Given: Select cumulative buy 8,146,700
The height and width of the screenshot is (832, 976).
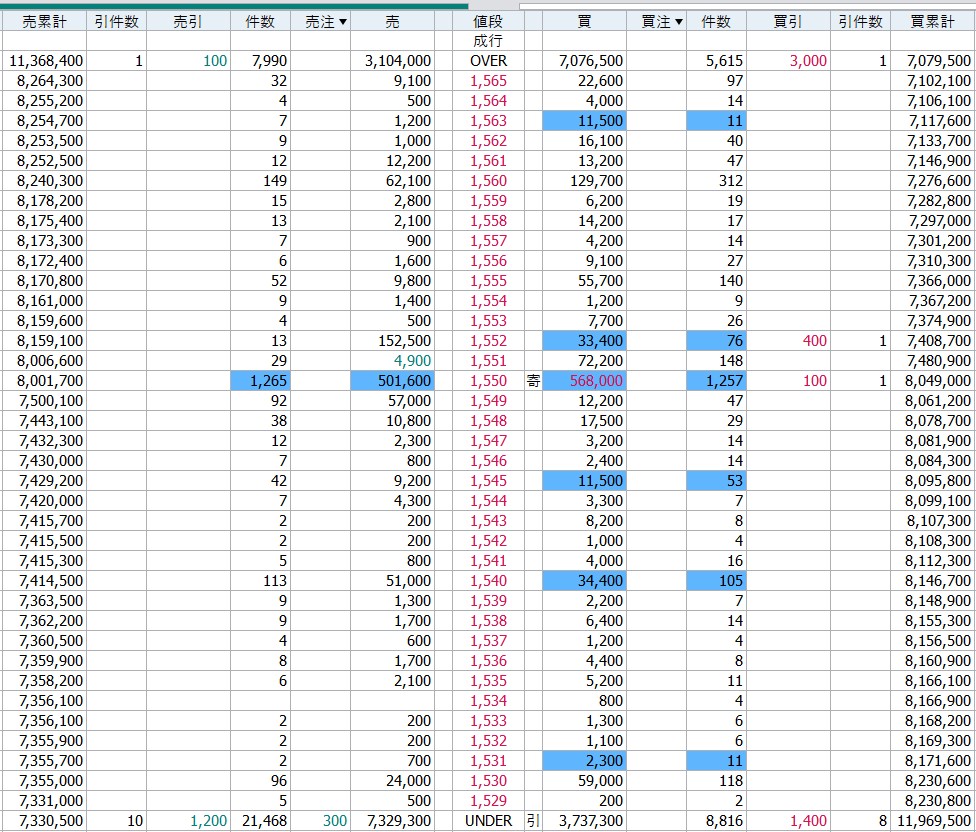Looking at the screenshot, I should point(938,581).
